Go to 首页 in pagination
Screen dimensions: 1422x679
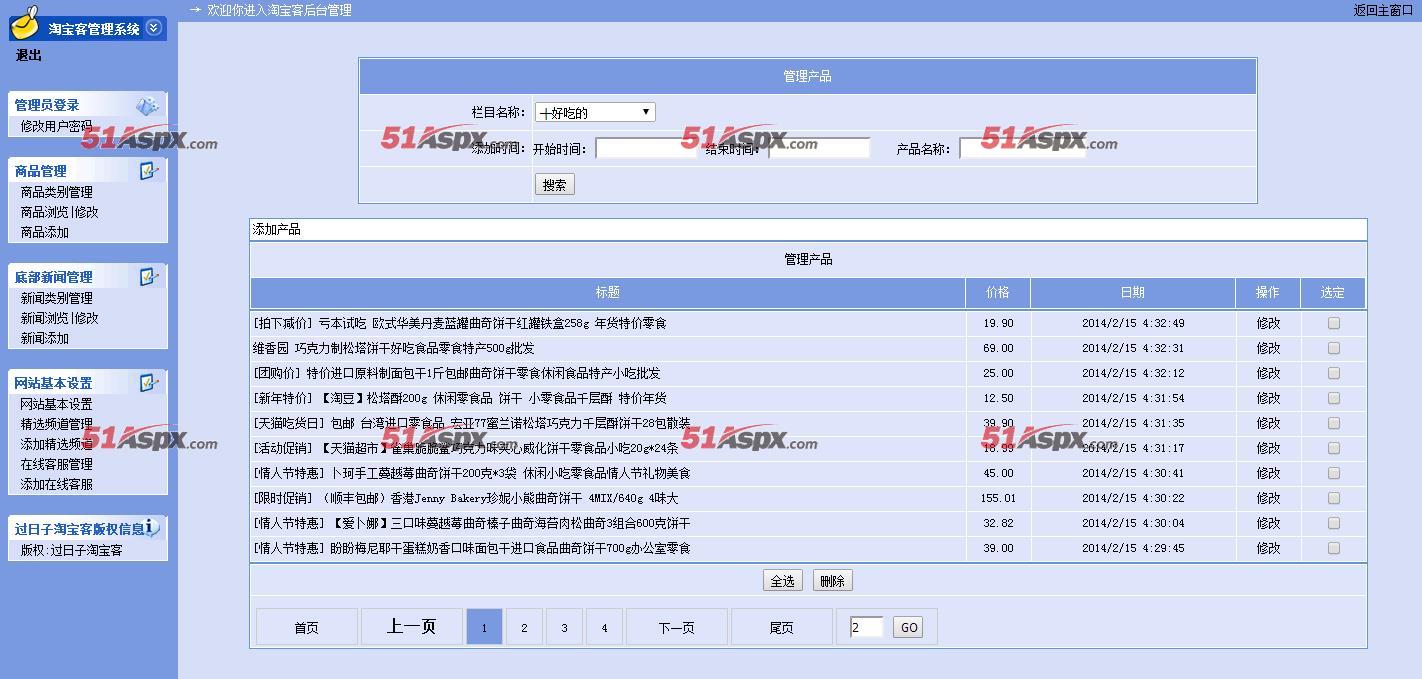pyautogui.click(x=307, y=627)
